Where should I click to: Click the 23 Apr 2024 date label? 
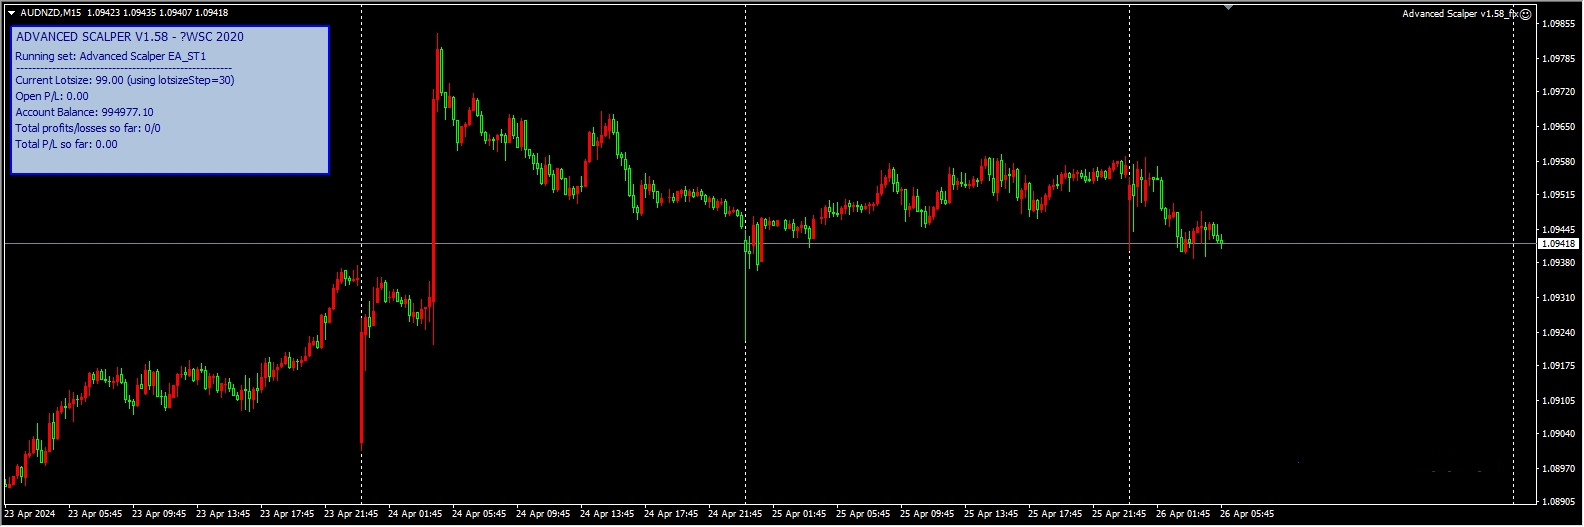(x=30, y=514)
